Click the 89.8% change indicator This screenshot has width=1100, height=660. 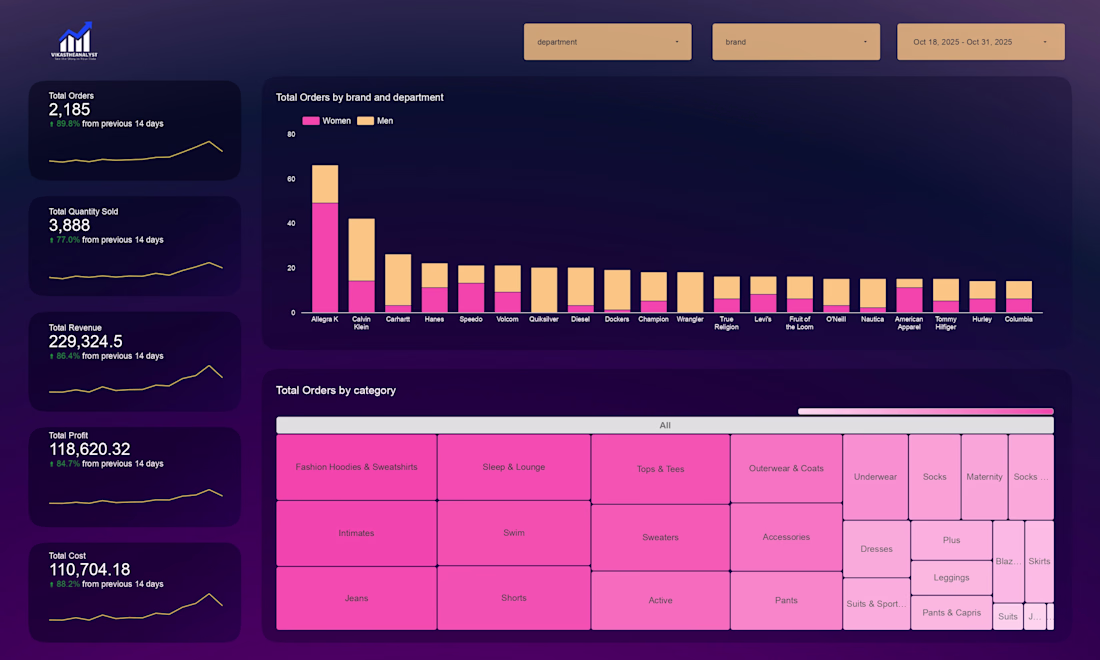(x=65, y=123)
